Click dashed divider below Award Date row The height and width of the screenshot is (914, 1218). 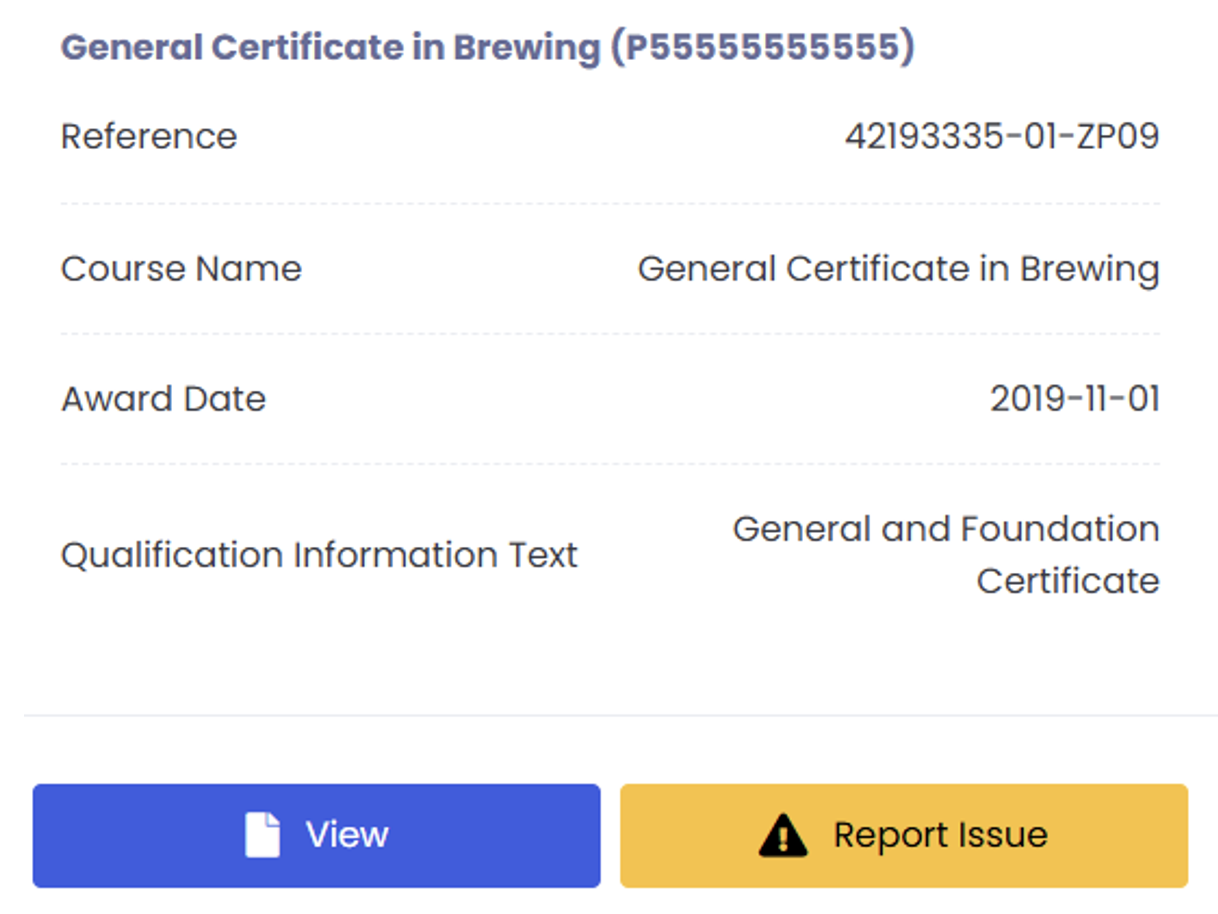(610, 464)
